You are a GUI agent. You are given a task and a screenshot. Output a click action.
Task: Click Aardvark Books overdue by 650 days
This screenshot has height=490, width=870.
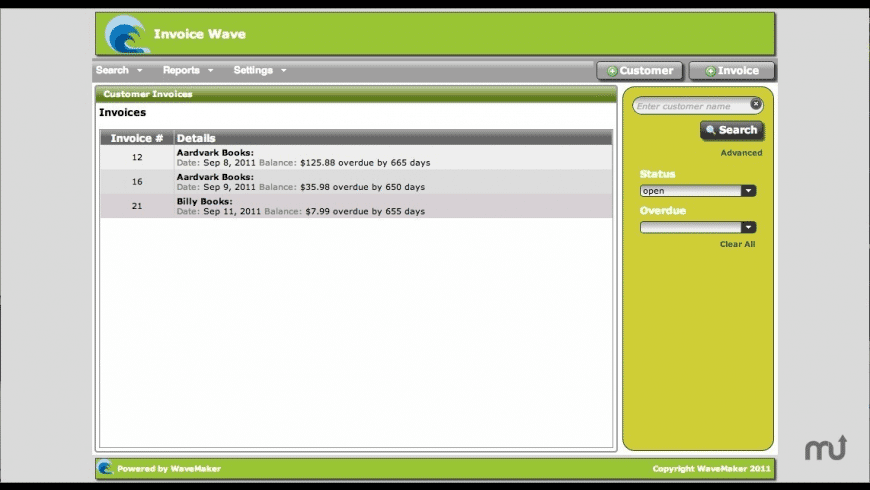click(301, 182)
